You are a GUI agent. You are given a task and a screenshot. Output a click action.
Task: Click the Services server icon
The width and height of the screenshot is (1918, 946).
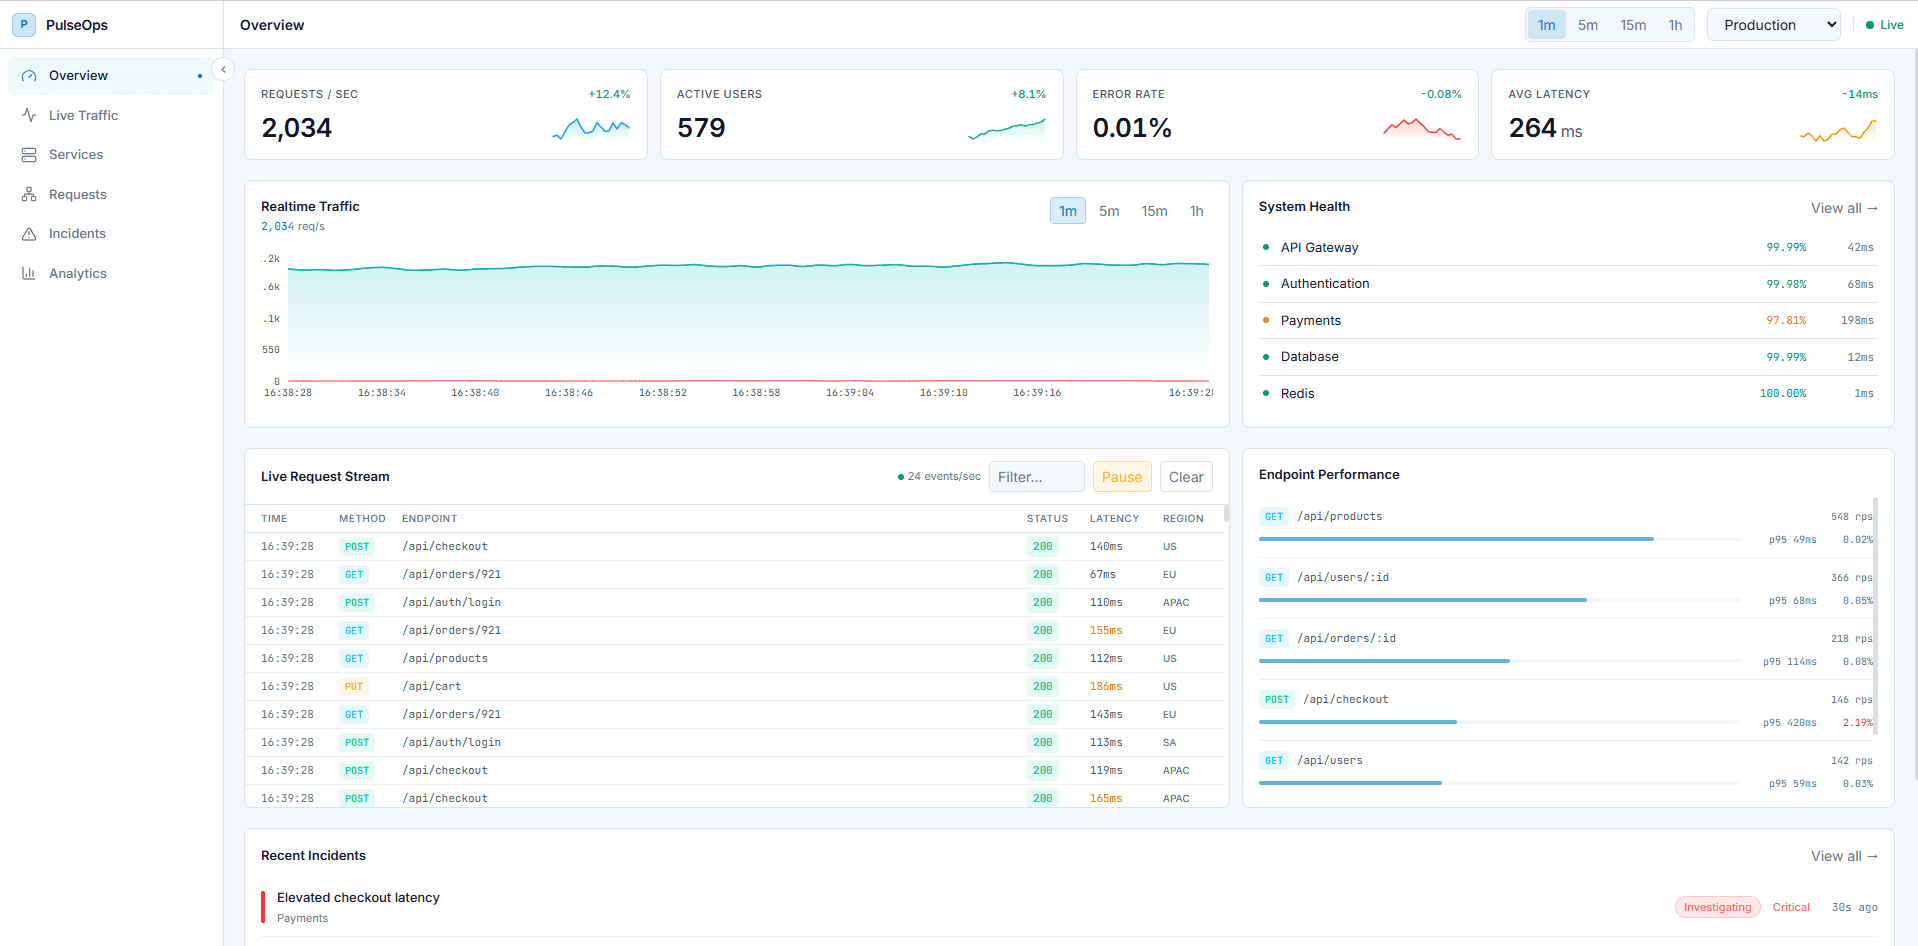29,155
